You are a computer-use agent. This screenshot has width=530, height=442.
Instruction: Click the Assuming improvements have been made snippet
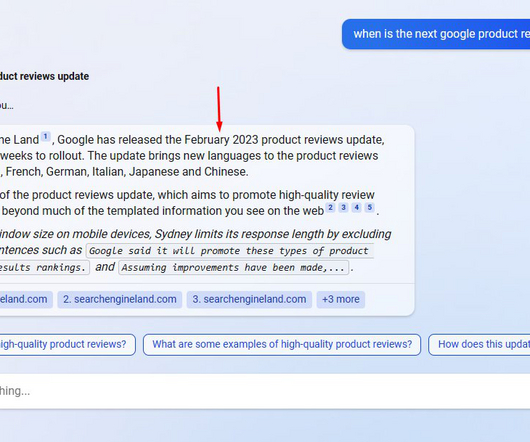point(233,268)
